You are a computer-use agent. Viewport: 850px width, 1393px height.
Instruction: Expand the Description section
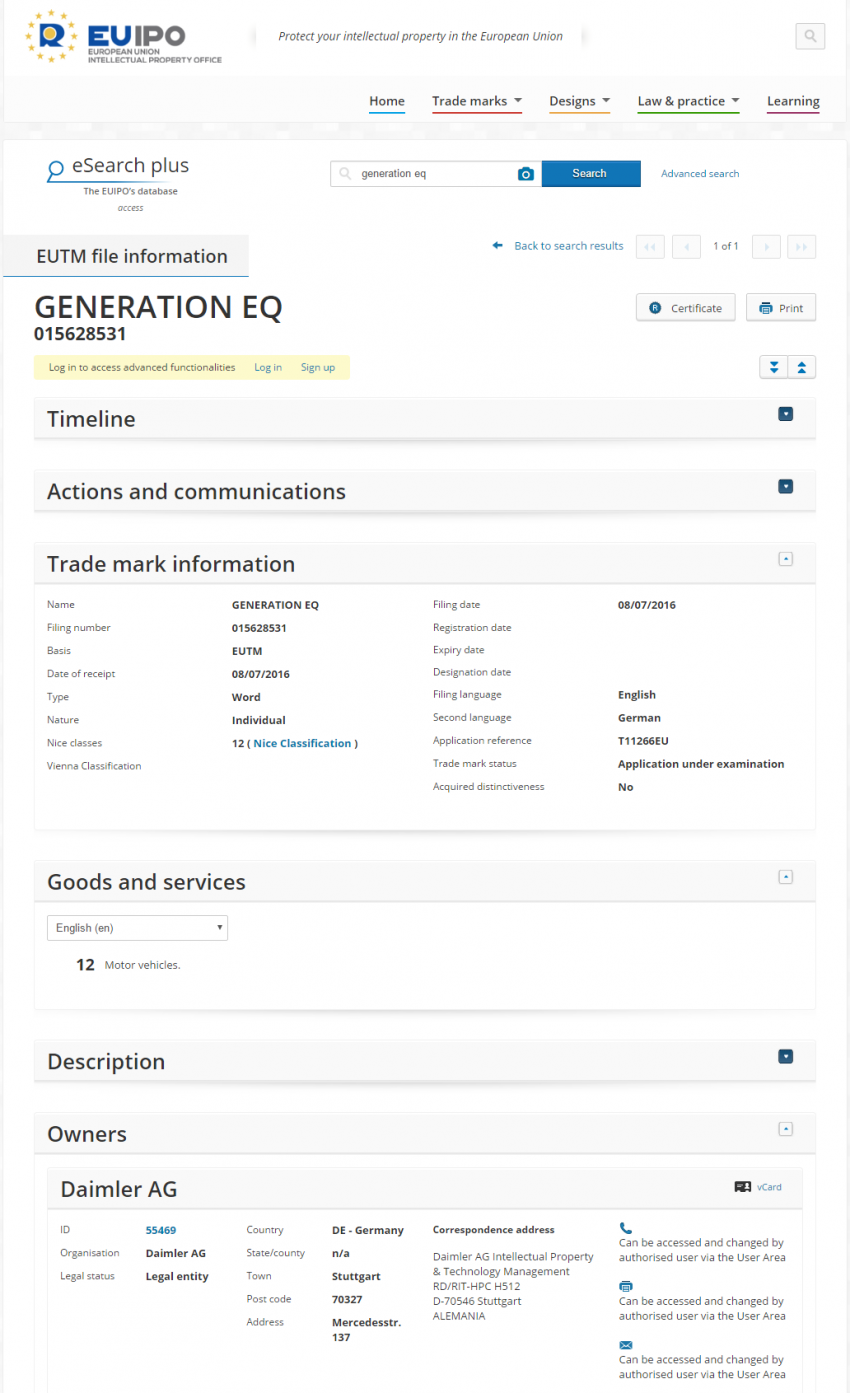pos(786,1056)
